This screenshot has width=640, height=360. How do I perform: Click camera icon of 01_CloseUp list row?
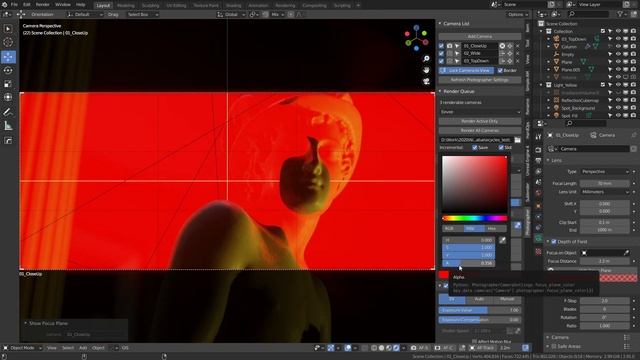449,46
